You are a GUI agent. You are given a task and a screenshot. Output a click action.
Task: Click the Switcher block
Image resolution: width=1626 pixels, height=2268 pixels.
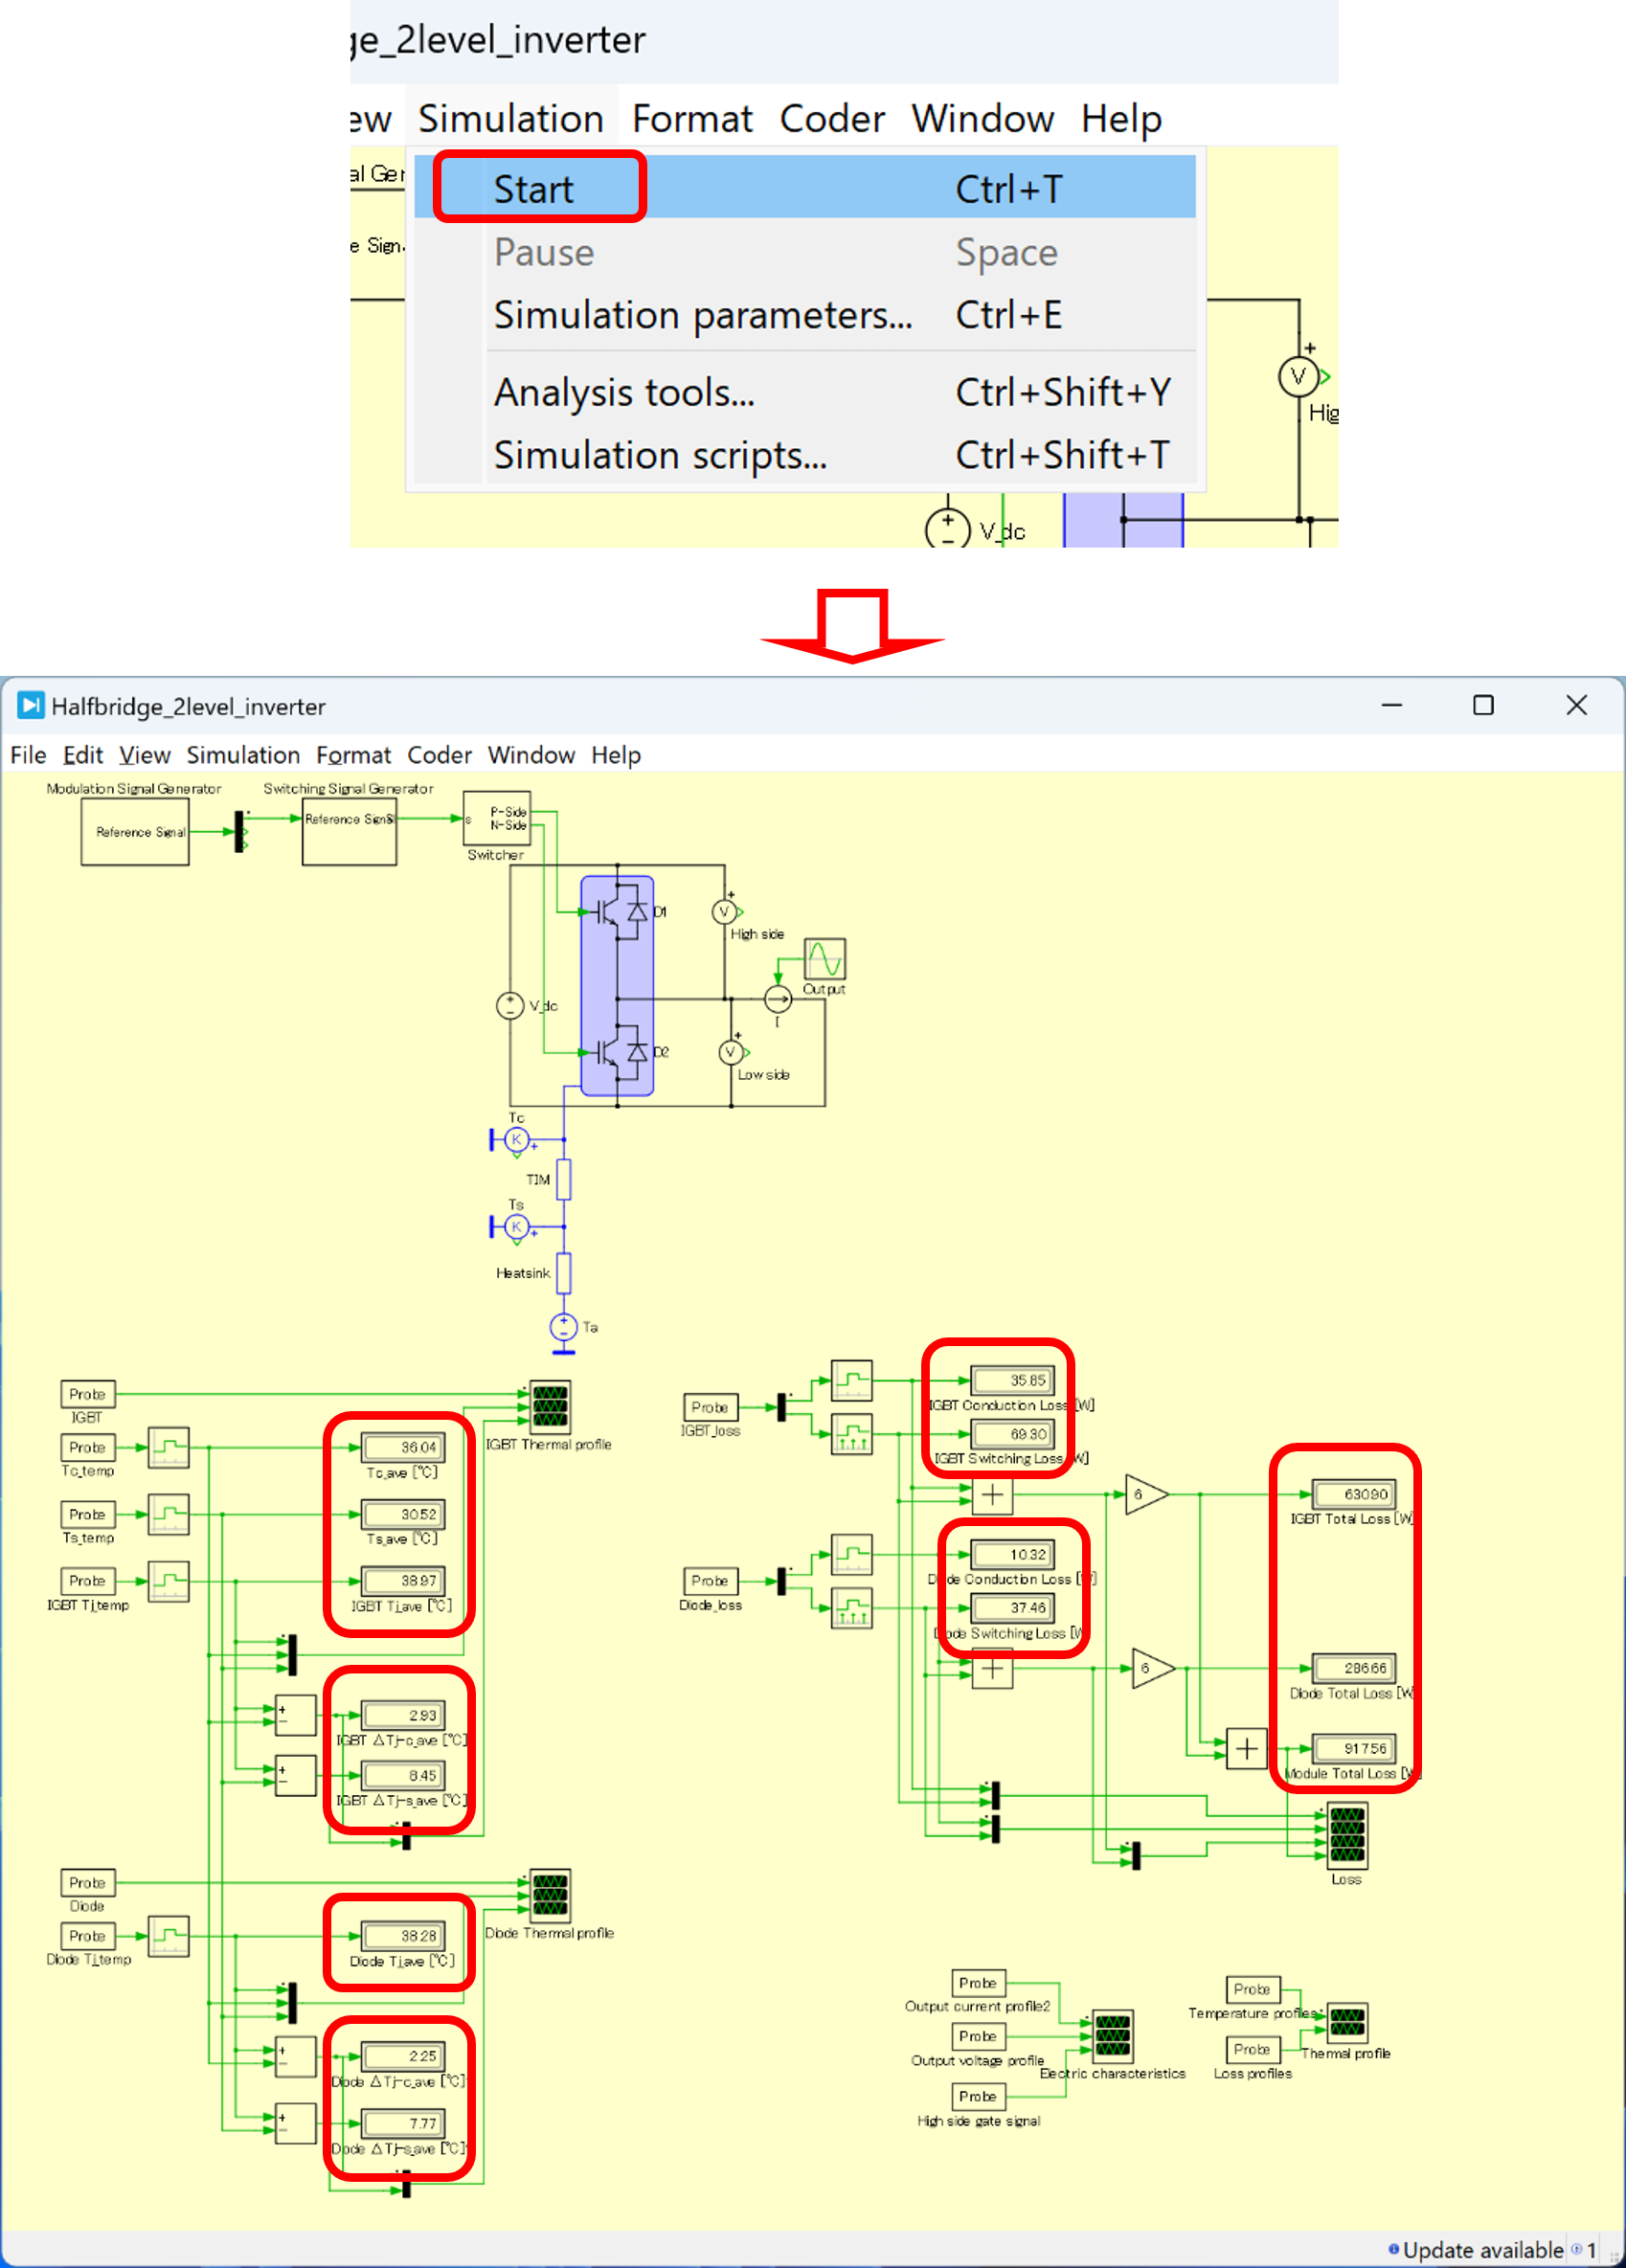point(497,819)
